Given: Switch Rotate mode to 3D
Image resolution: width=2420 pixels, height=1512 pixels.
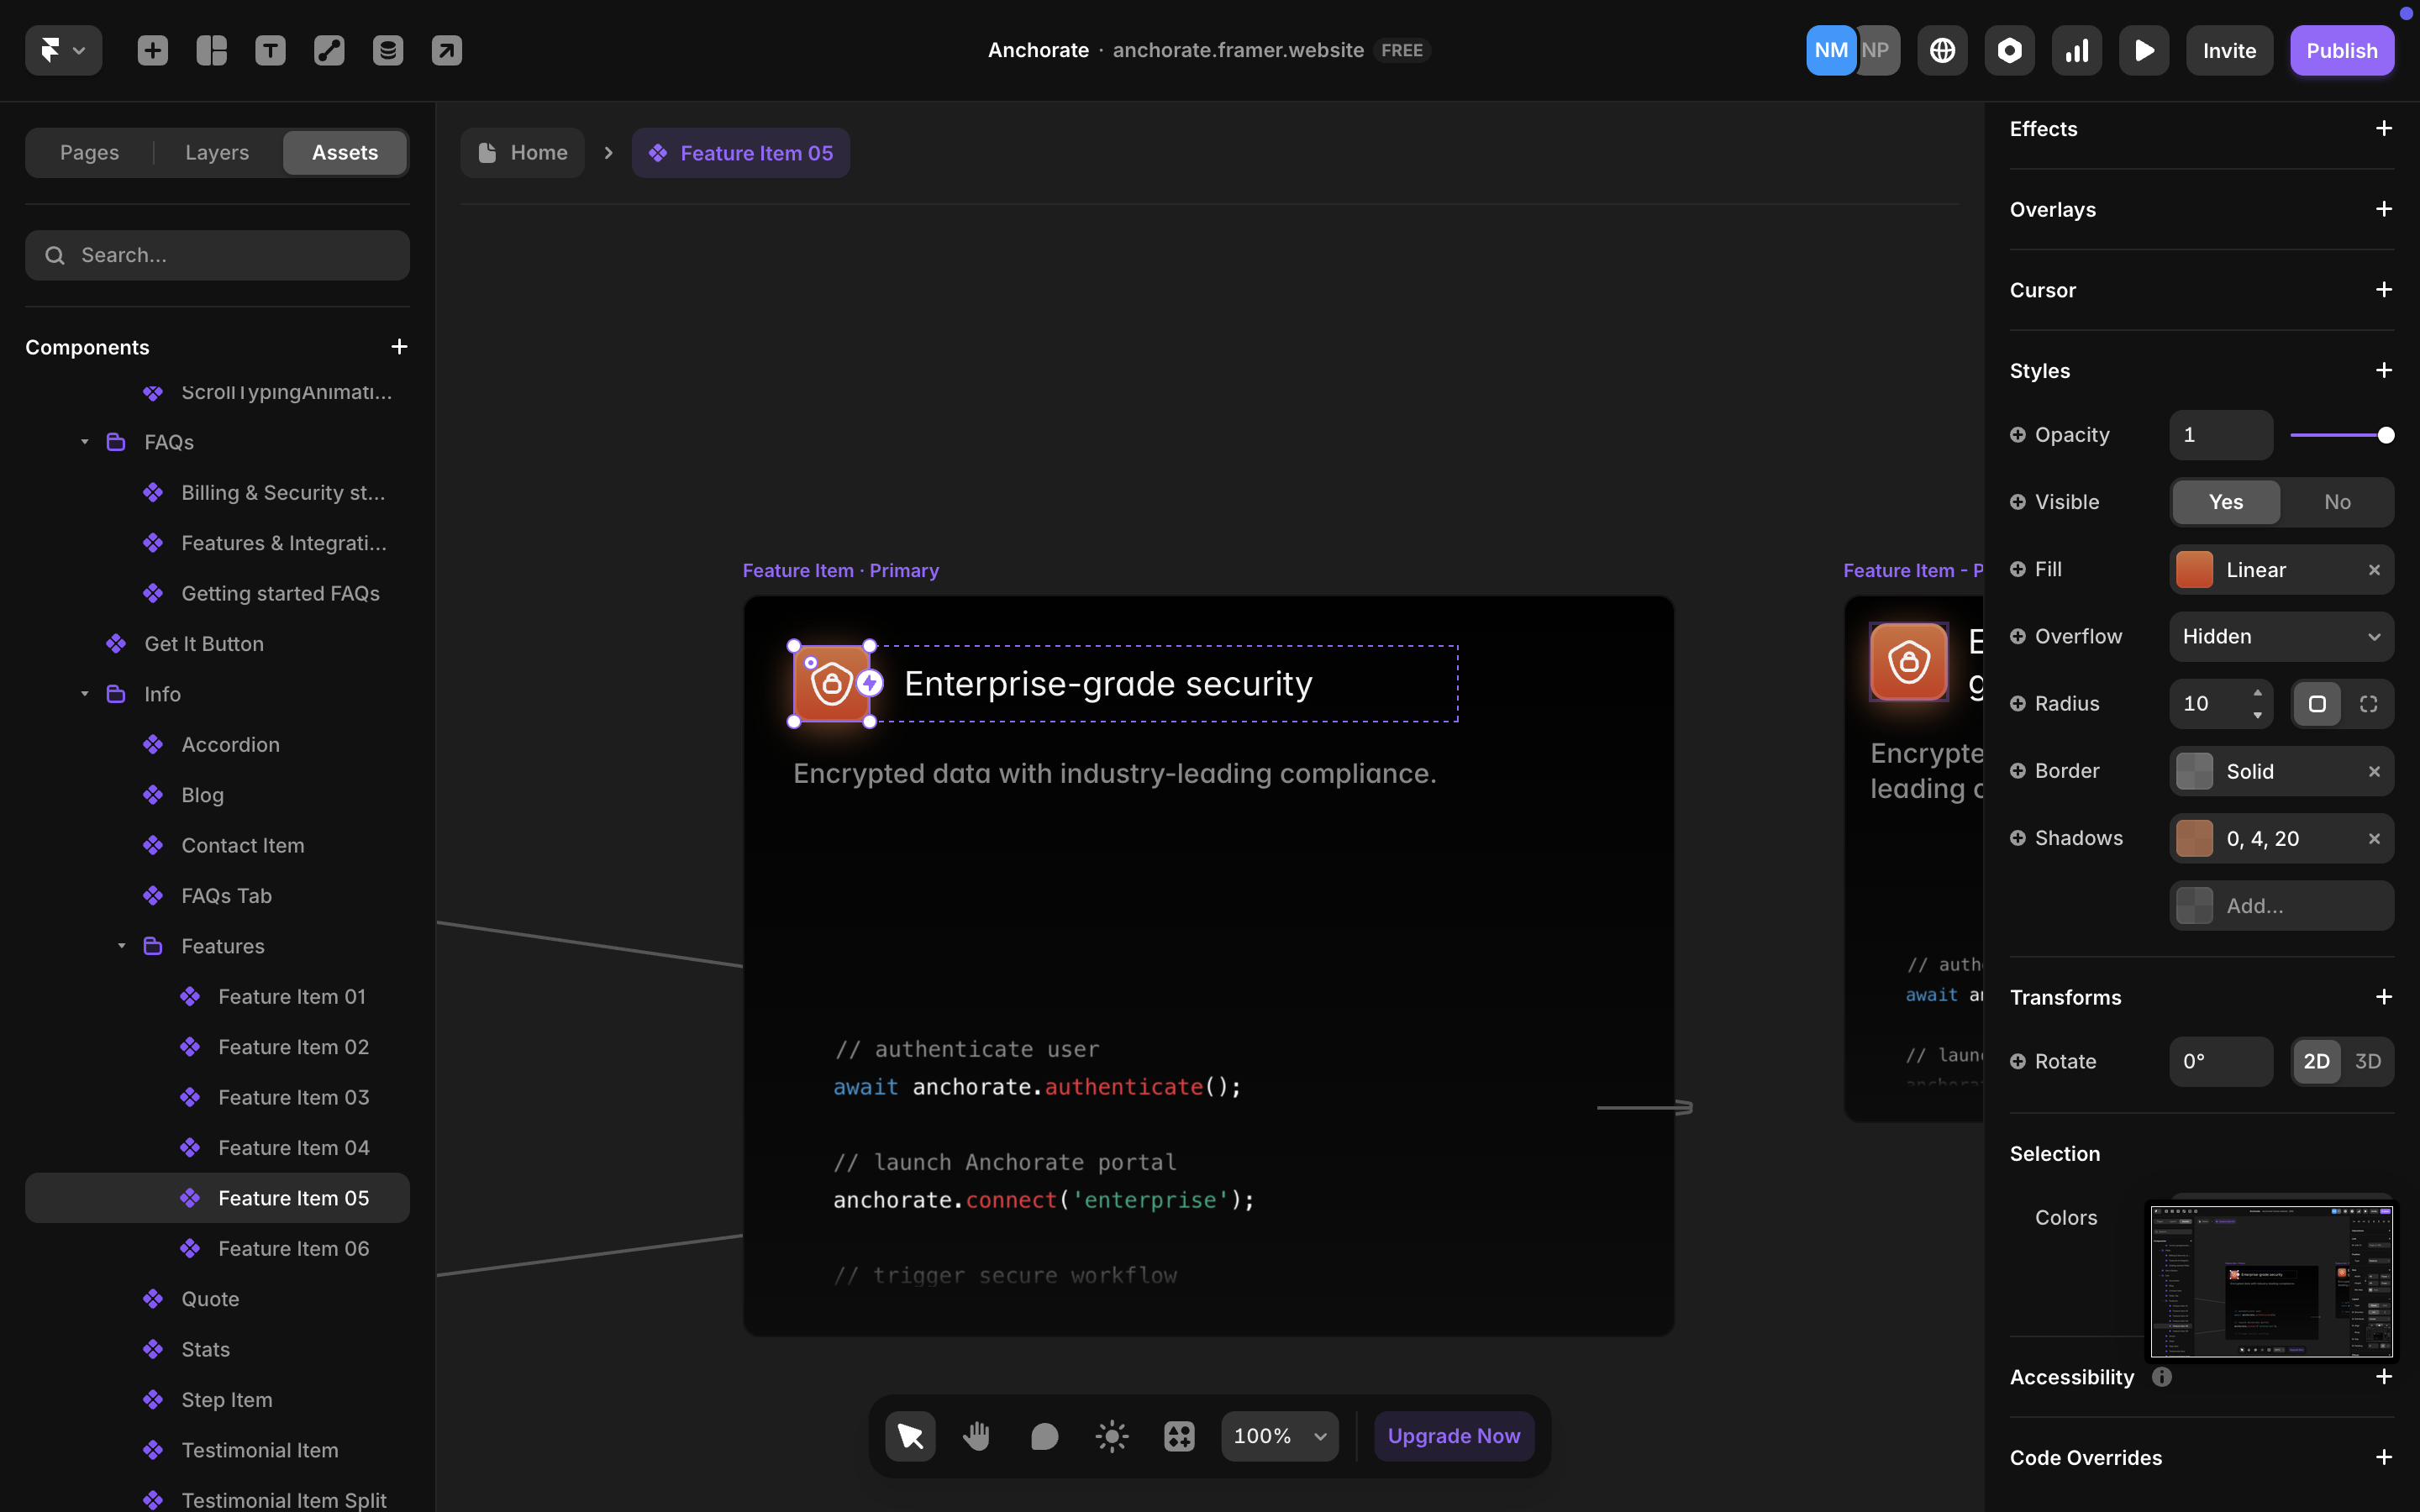Looking at the screenshot, I should [x=2367, y=1061].
